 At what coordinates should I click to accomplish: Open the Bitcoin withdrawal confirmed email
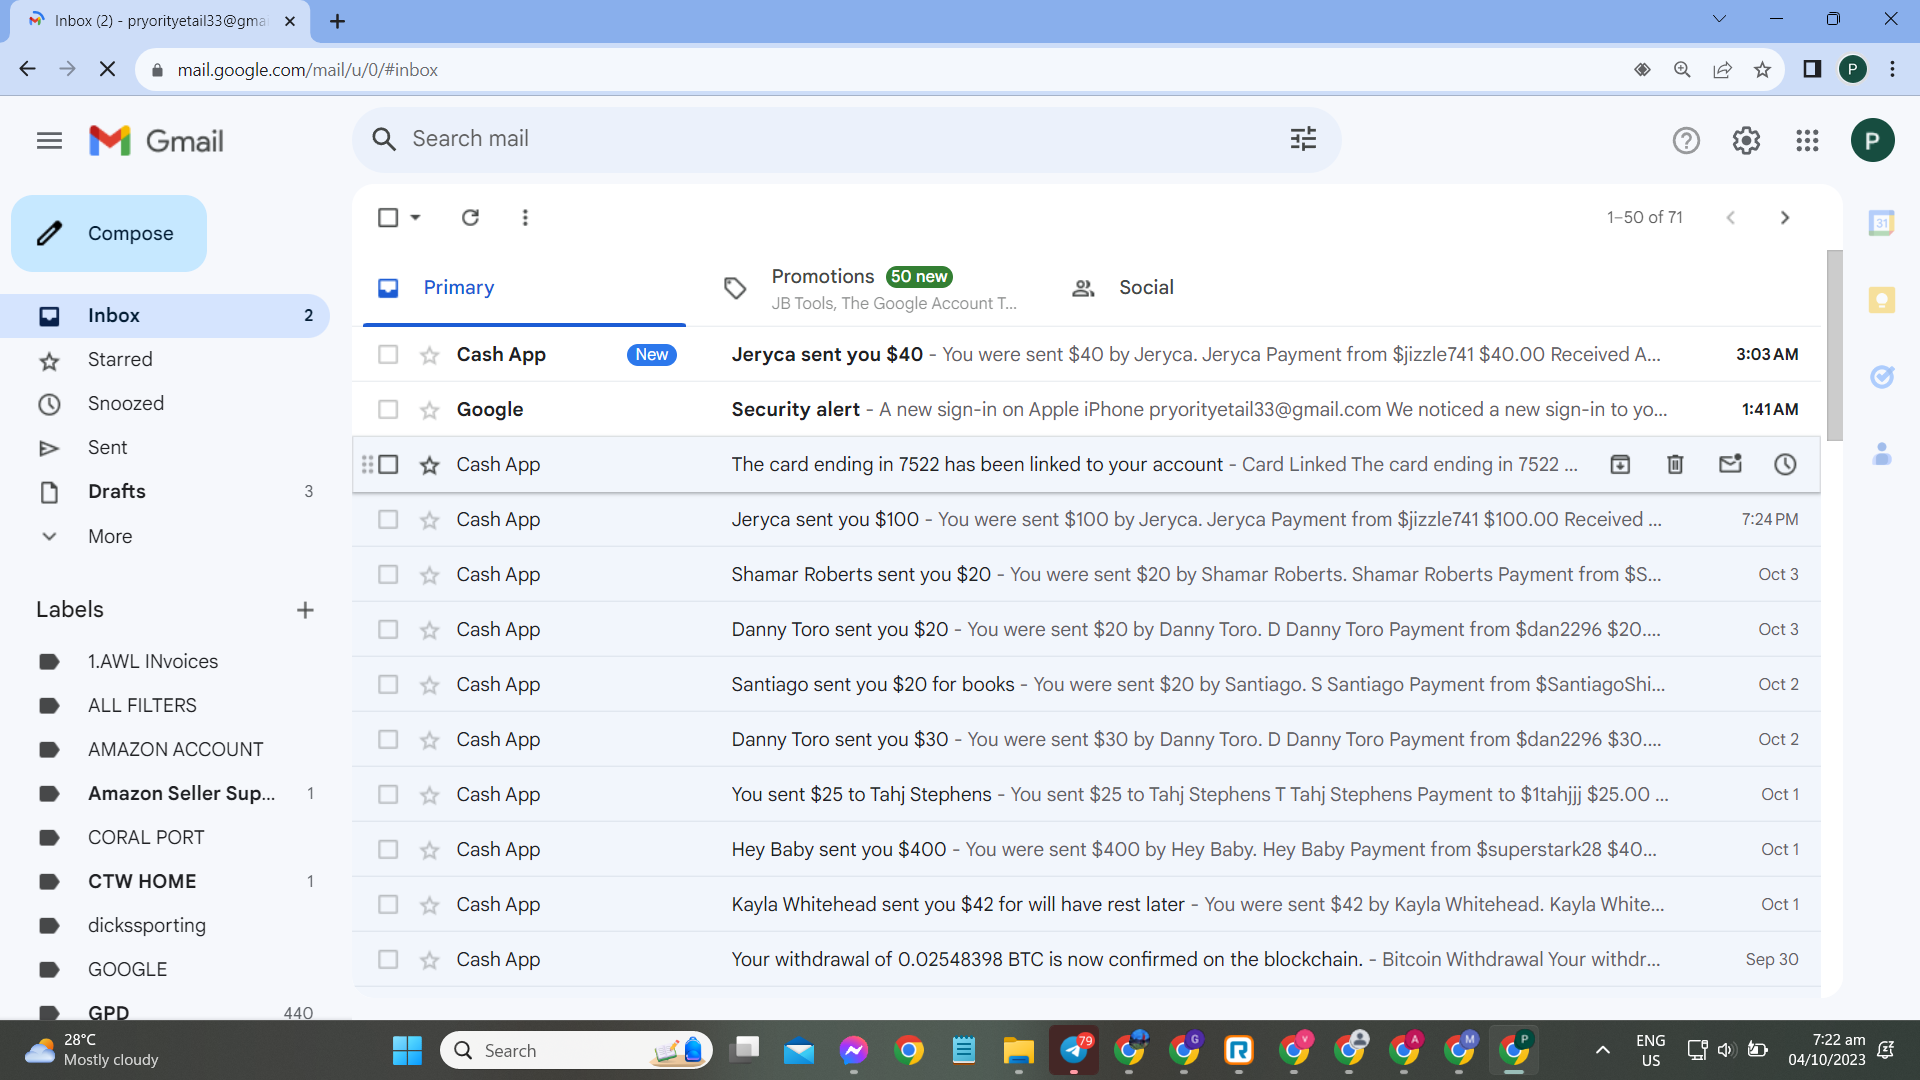tap(1086, 960)
